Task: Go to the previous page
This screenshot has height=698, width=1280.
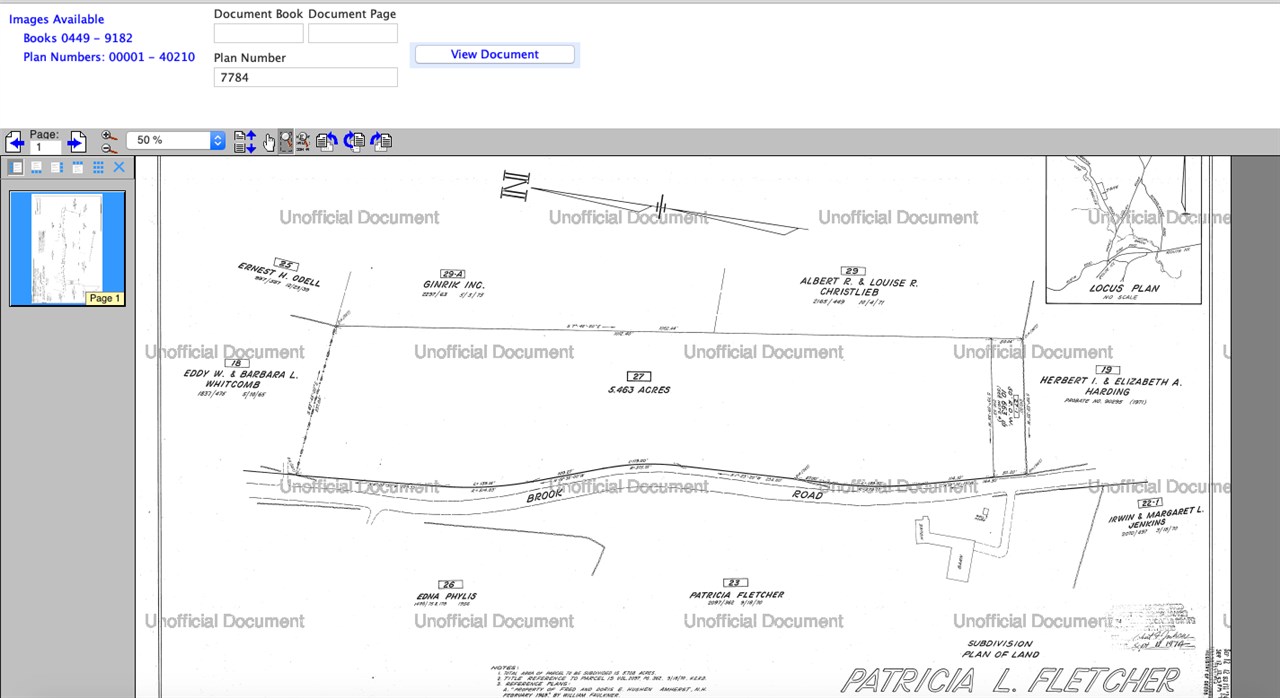Action: pyautogui.click(x=15, y=143)
